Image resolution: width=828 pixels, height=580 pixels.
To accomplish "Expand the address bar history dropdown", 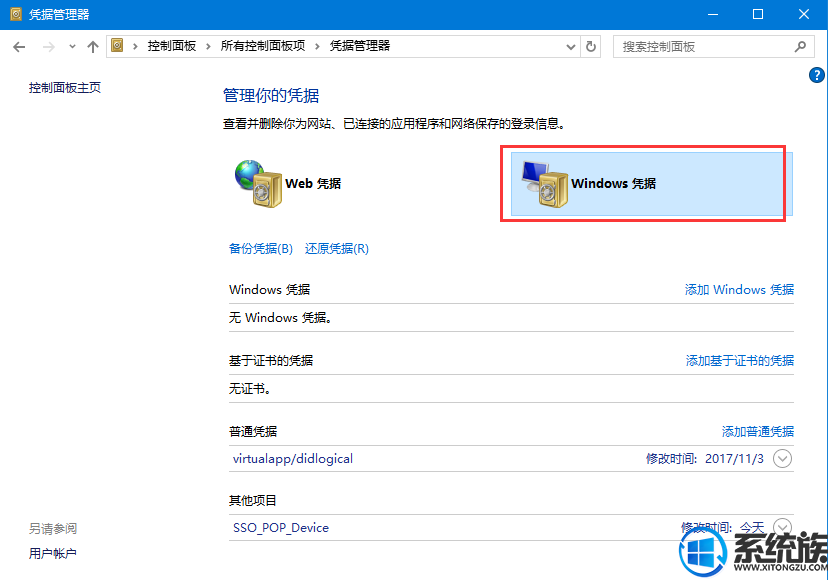I will click(570, 47).
